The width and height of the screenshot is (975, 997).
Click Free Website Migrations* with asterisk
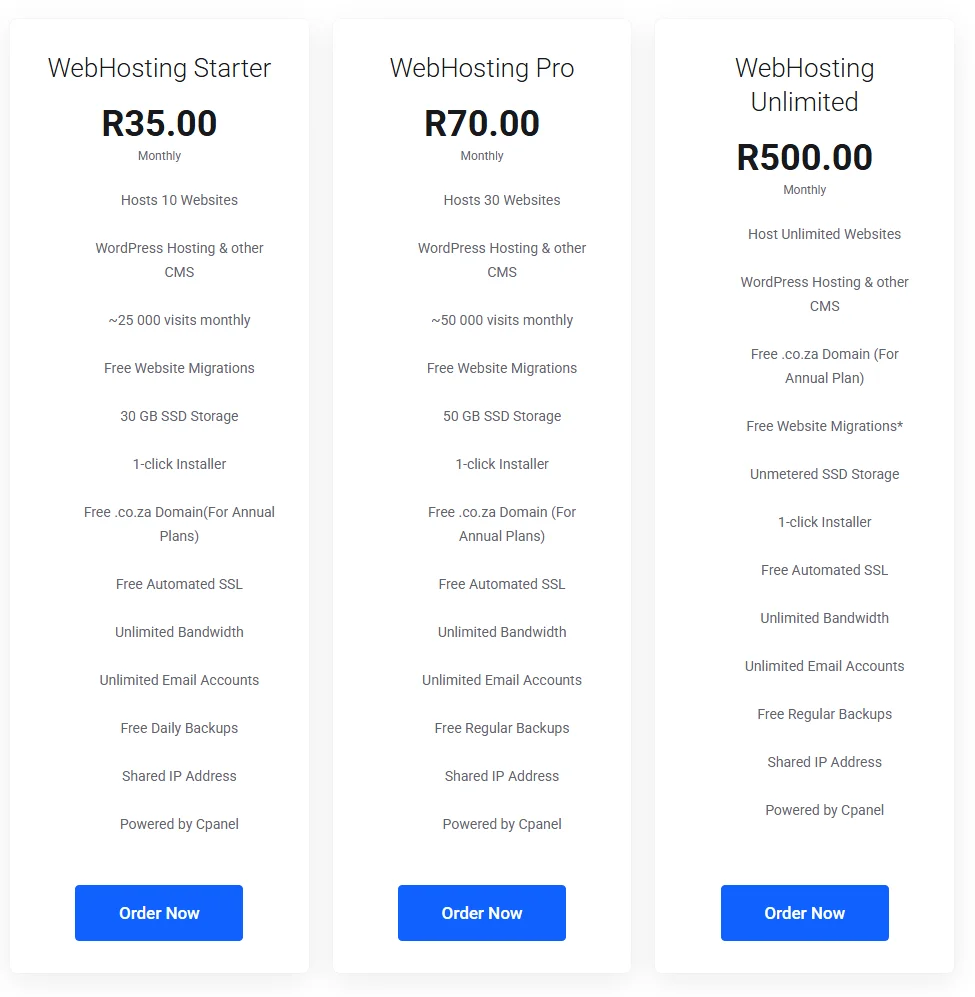(x=824, y=426)
